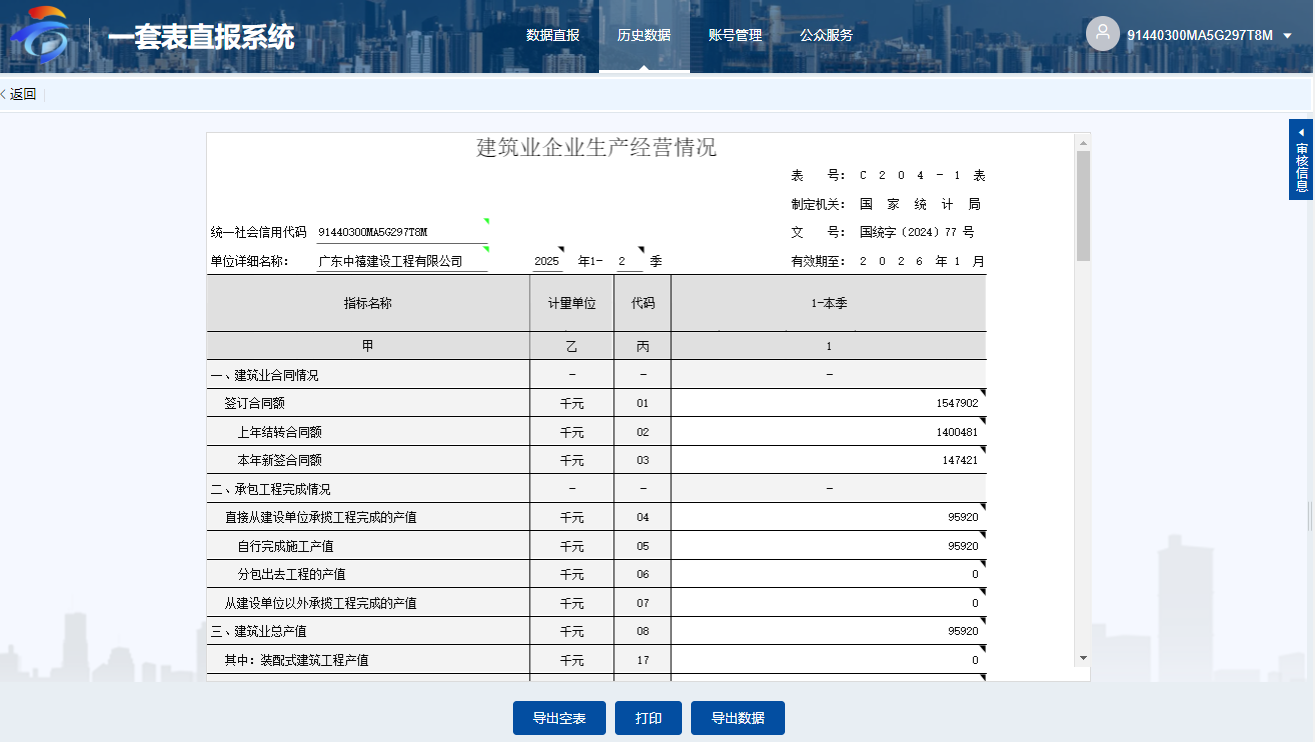Click the back arrow chevron icon
Screen dimensions: 1315x742
coord(3,94)
